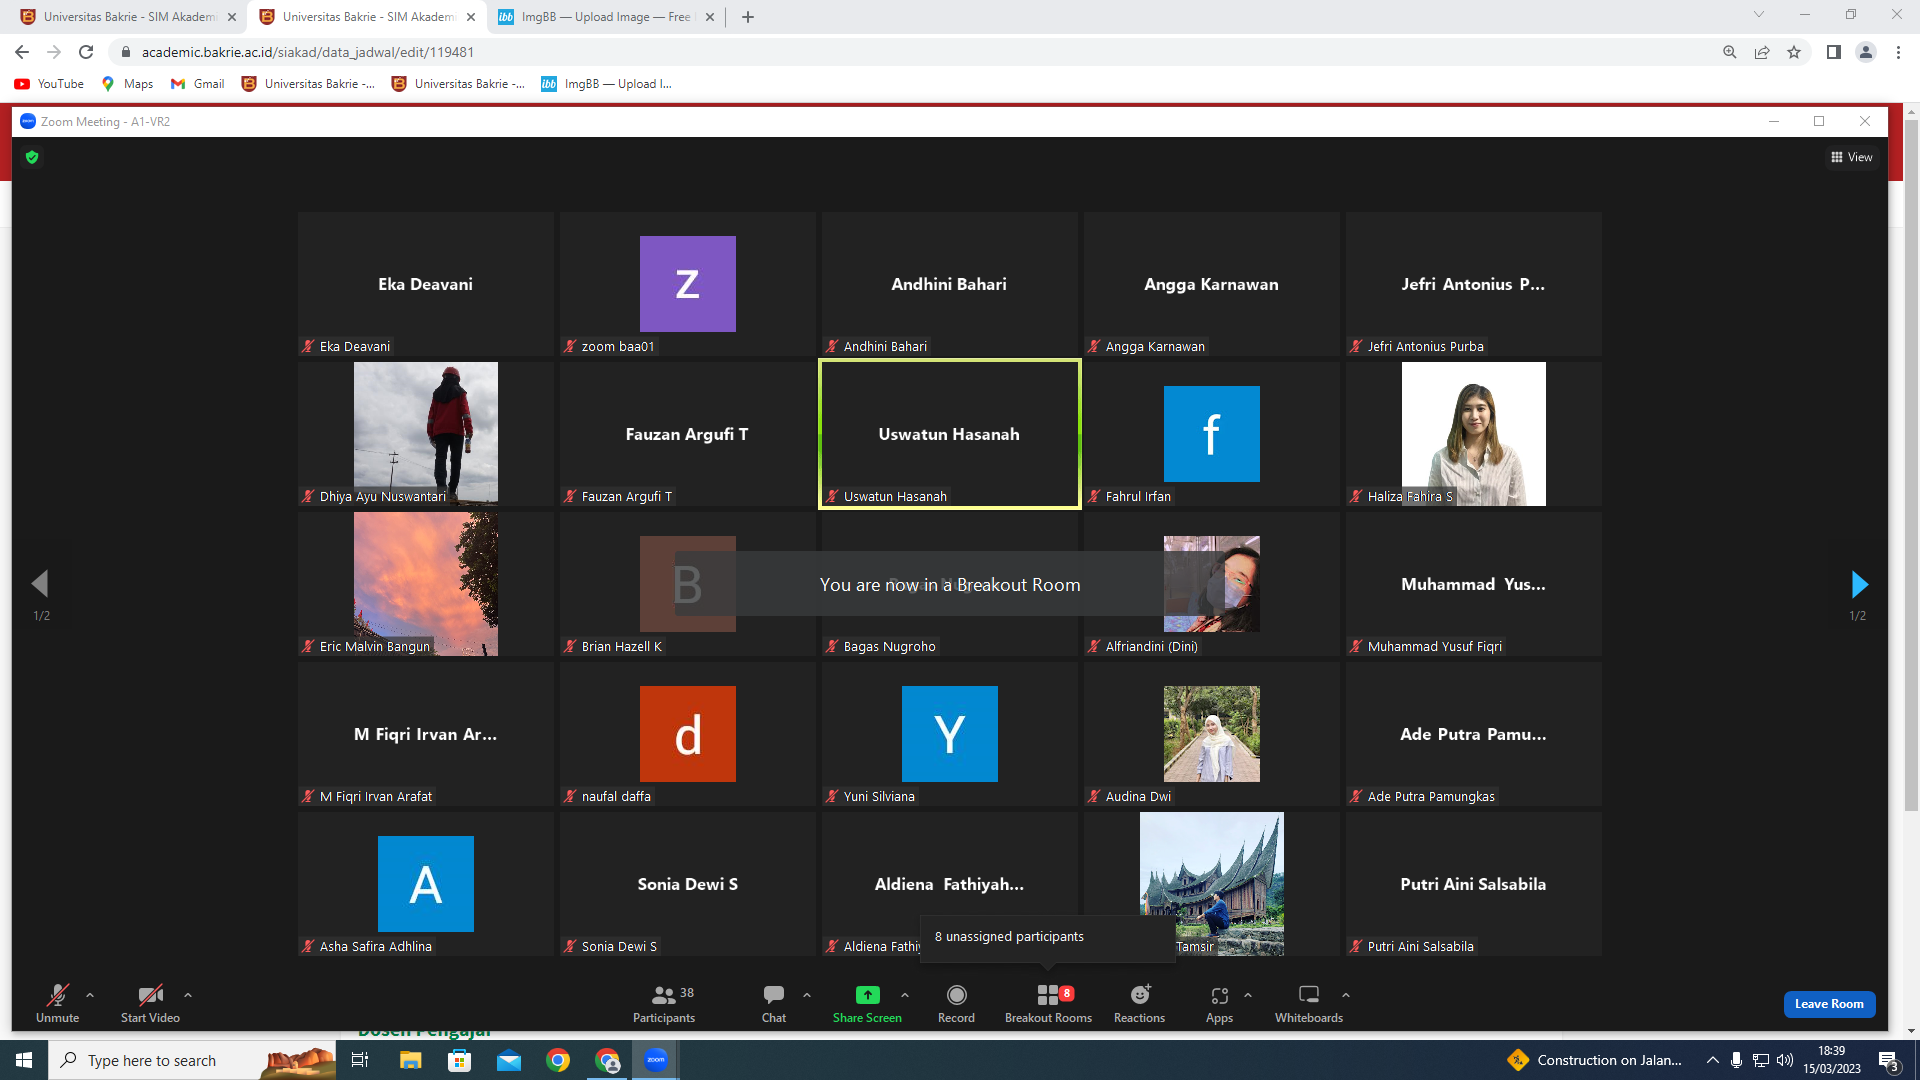Open the View layout menu
Image resolution: width=1920 pixels, height=1080 pixels.
[1852, 157]
